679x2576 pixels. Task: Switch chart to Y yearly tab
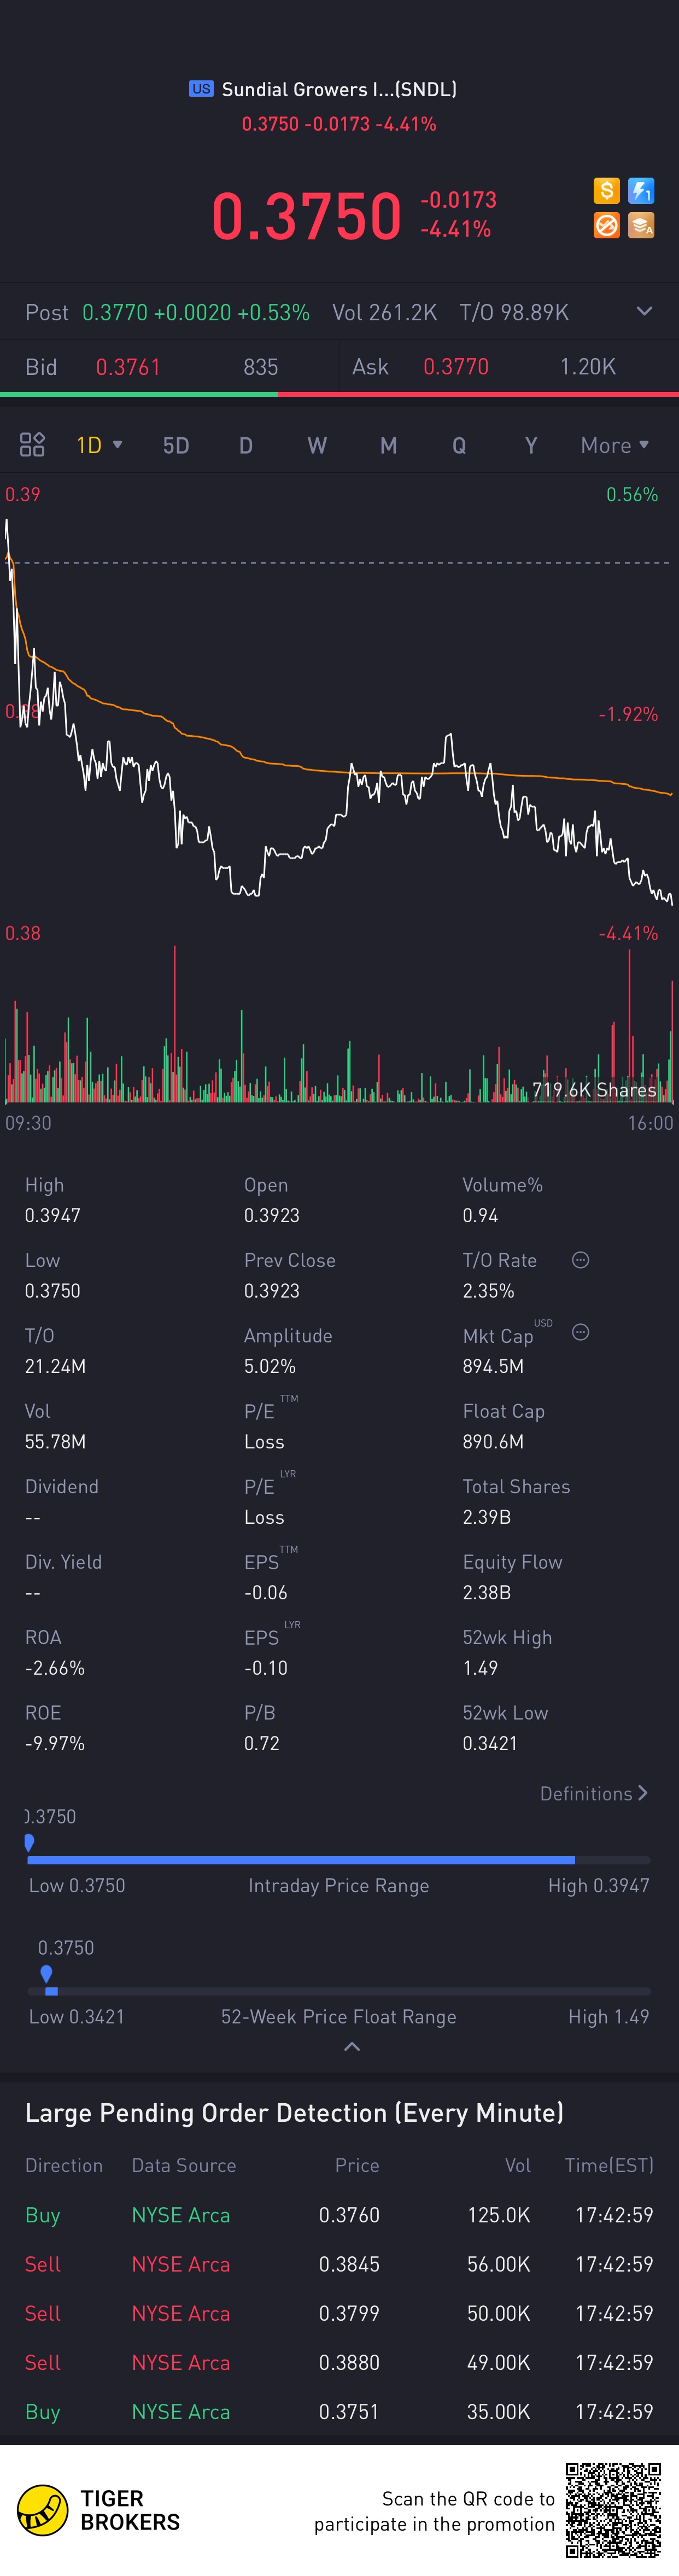point(531,445)
